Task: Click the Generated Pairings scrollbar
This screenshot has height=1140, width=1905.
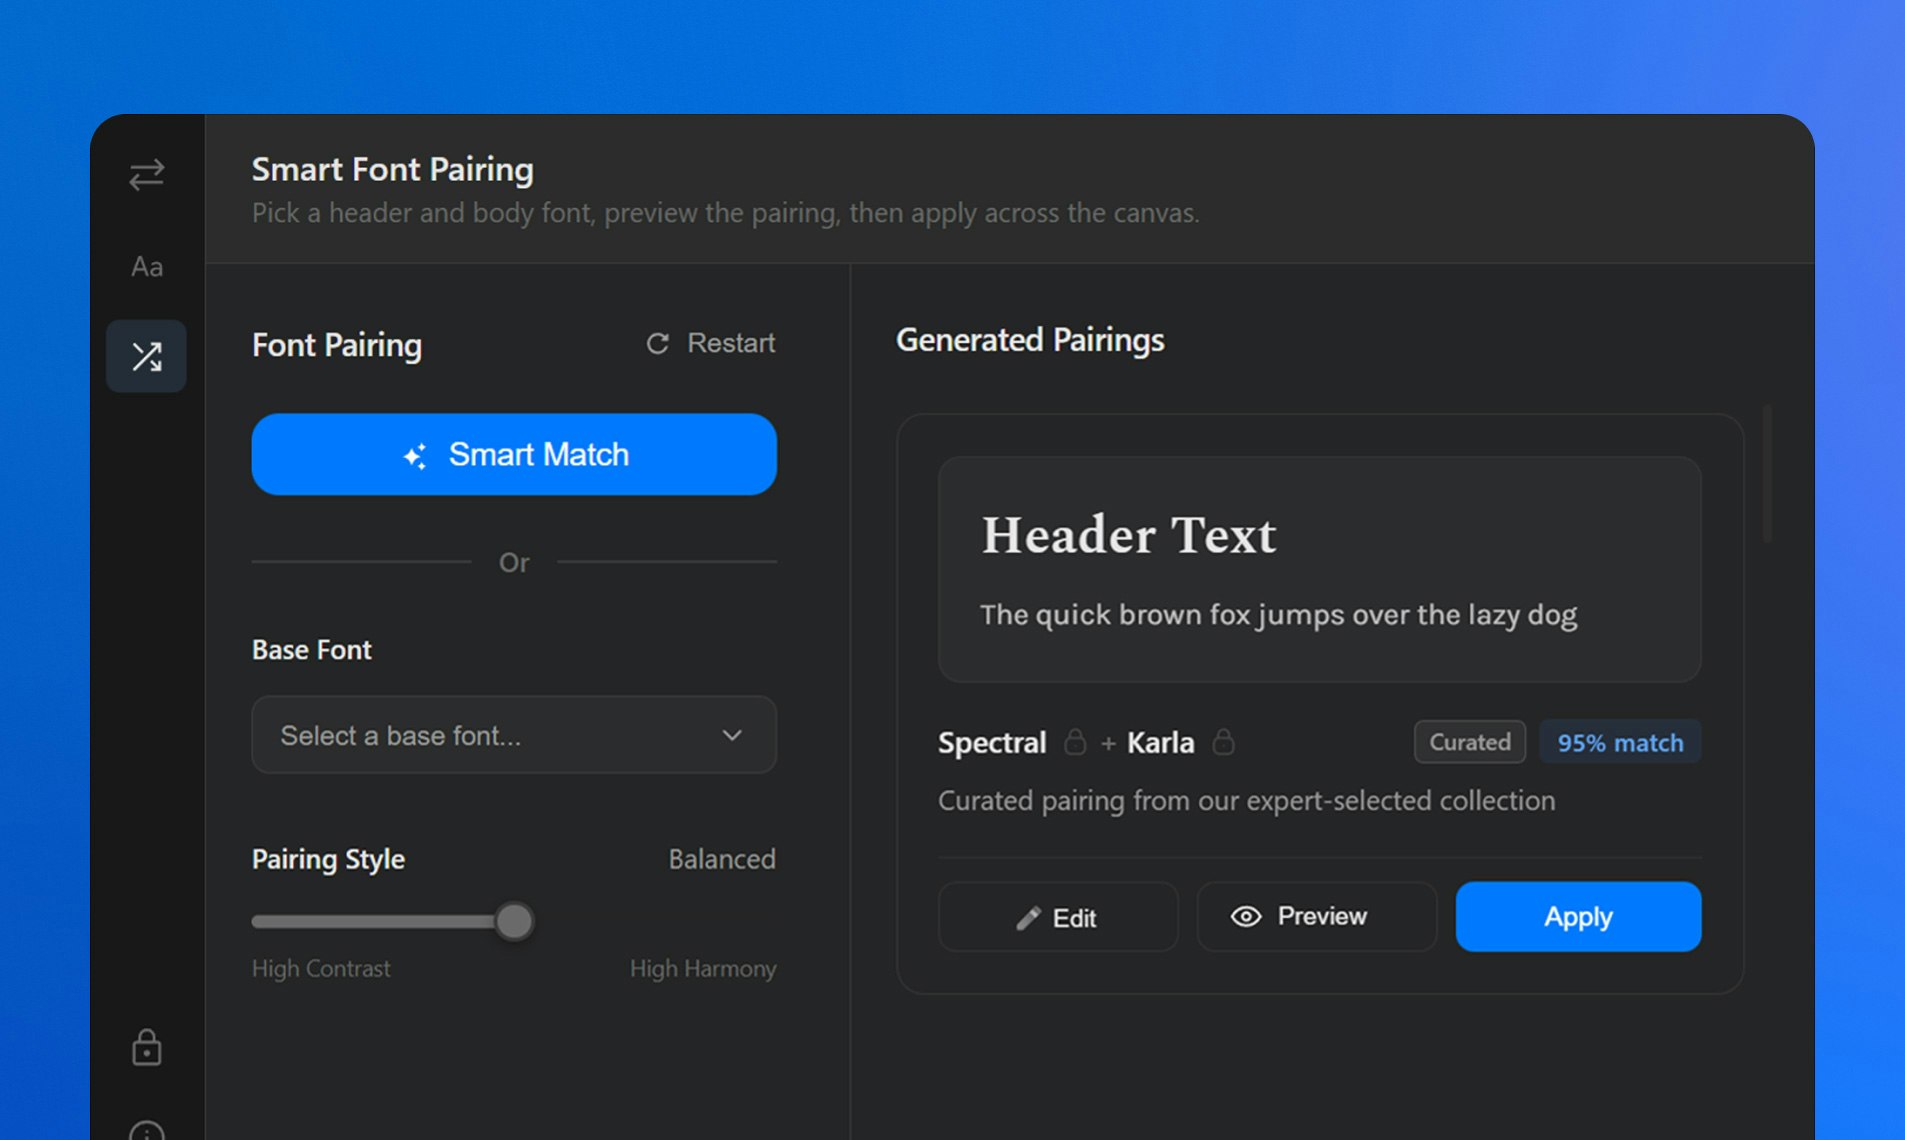Action: 1767,474
